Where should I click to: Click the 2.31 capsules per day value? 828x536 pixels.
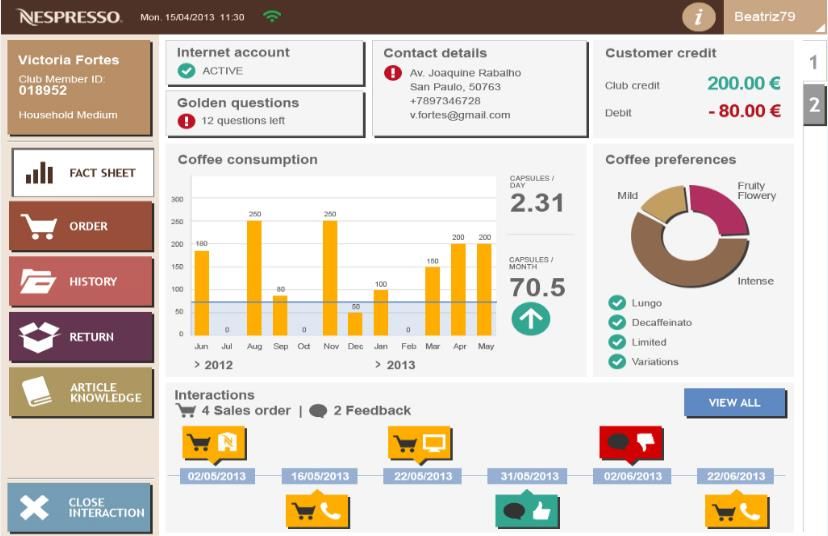[537, 203]
